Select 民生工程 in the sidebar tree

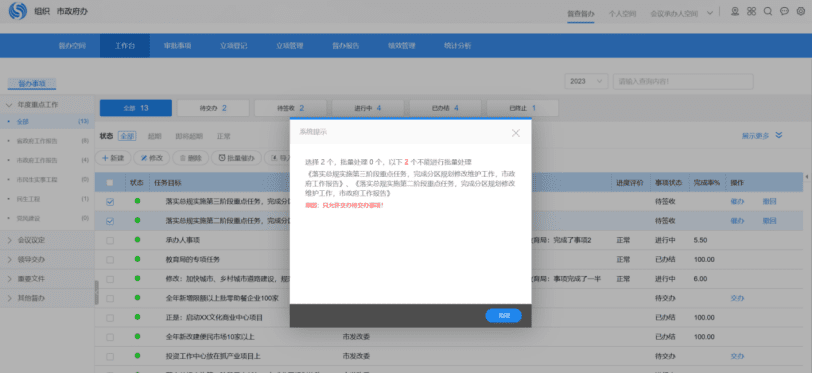click(28, 199)
